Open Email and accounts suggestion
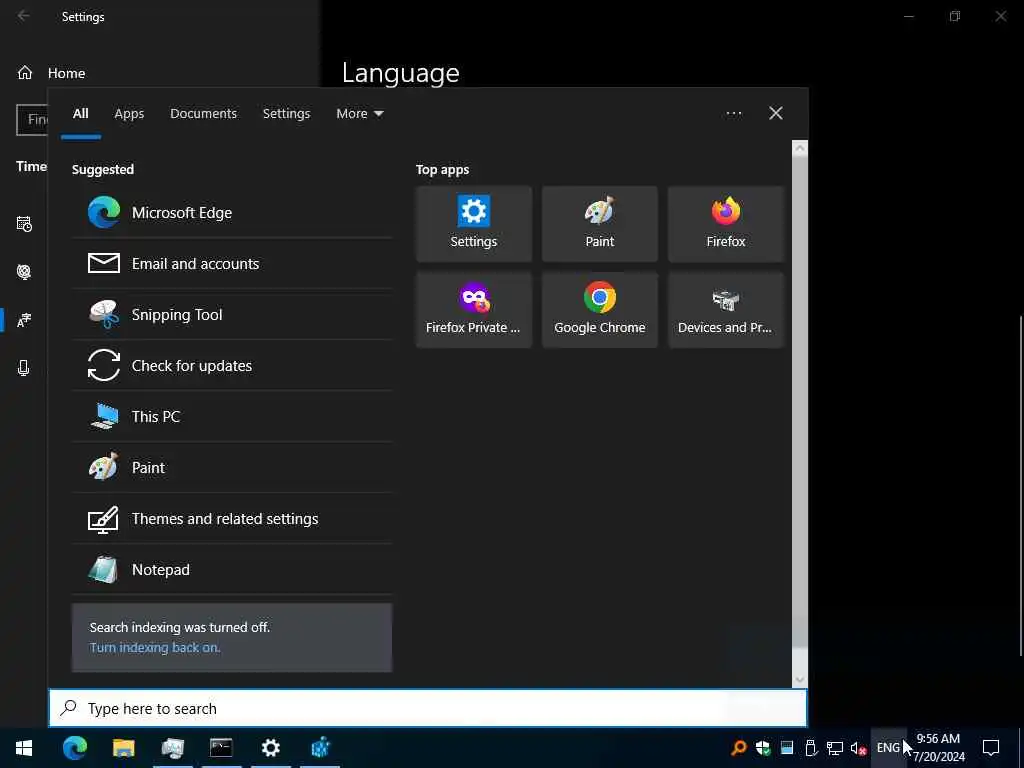1024x768 pixels. (232, 263)
